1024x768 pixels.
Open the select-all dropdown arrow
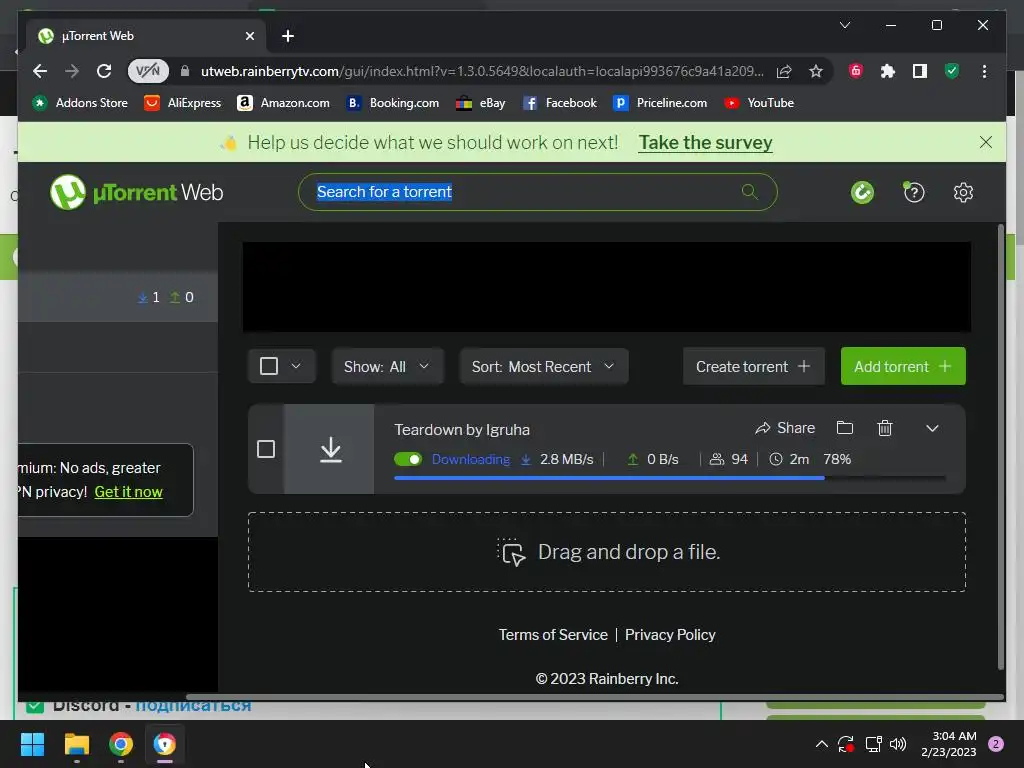296,366
